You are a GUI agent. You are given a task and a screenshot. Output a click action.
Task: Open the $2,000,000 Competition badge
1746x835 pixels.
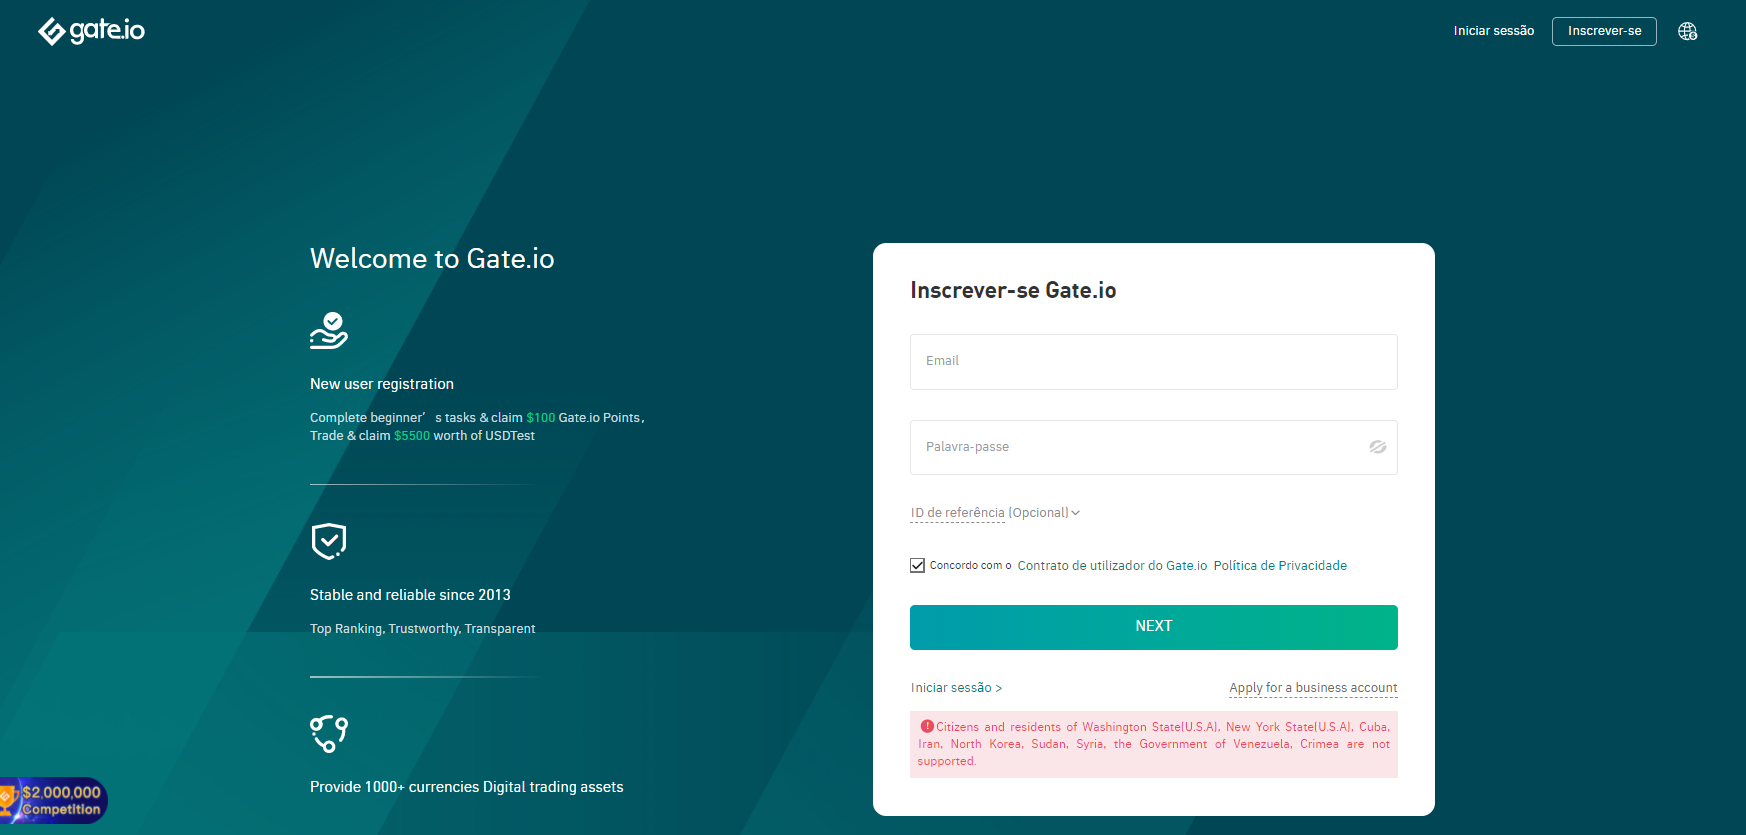[x=53, y=800]
